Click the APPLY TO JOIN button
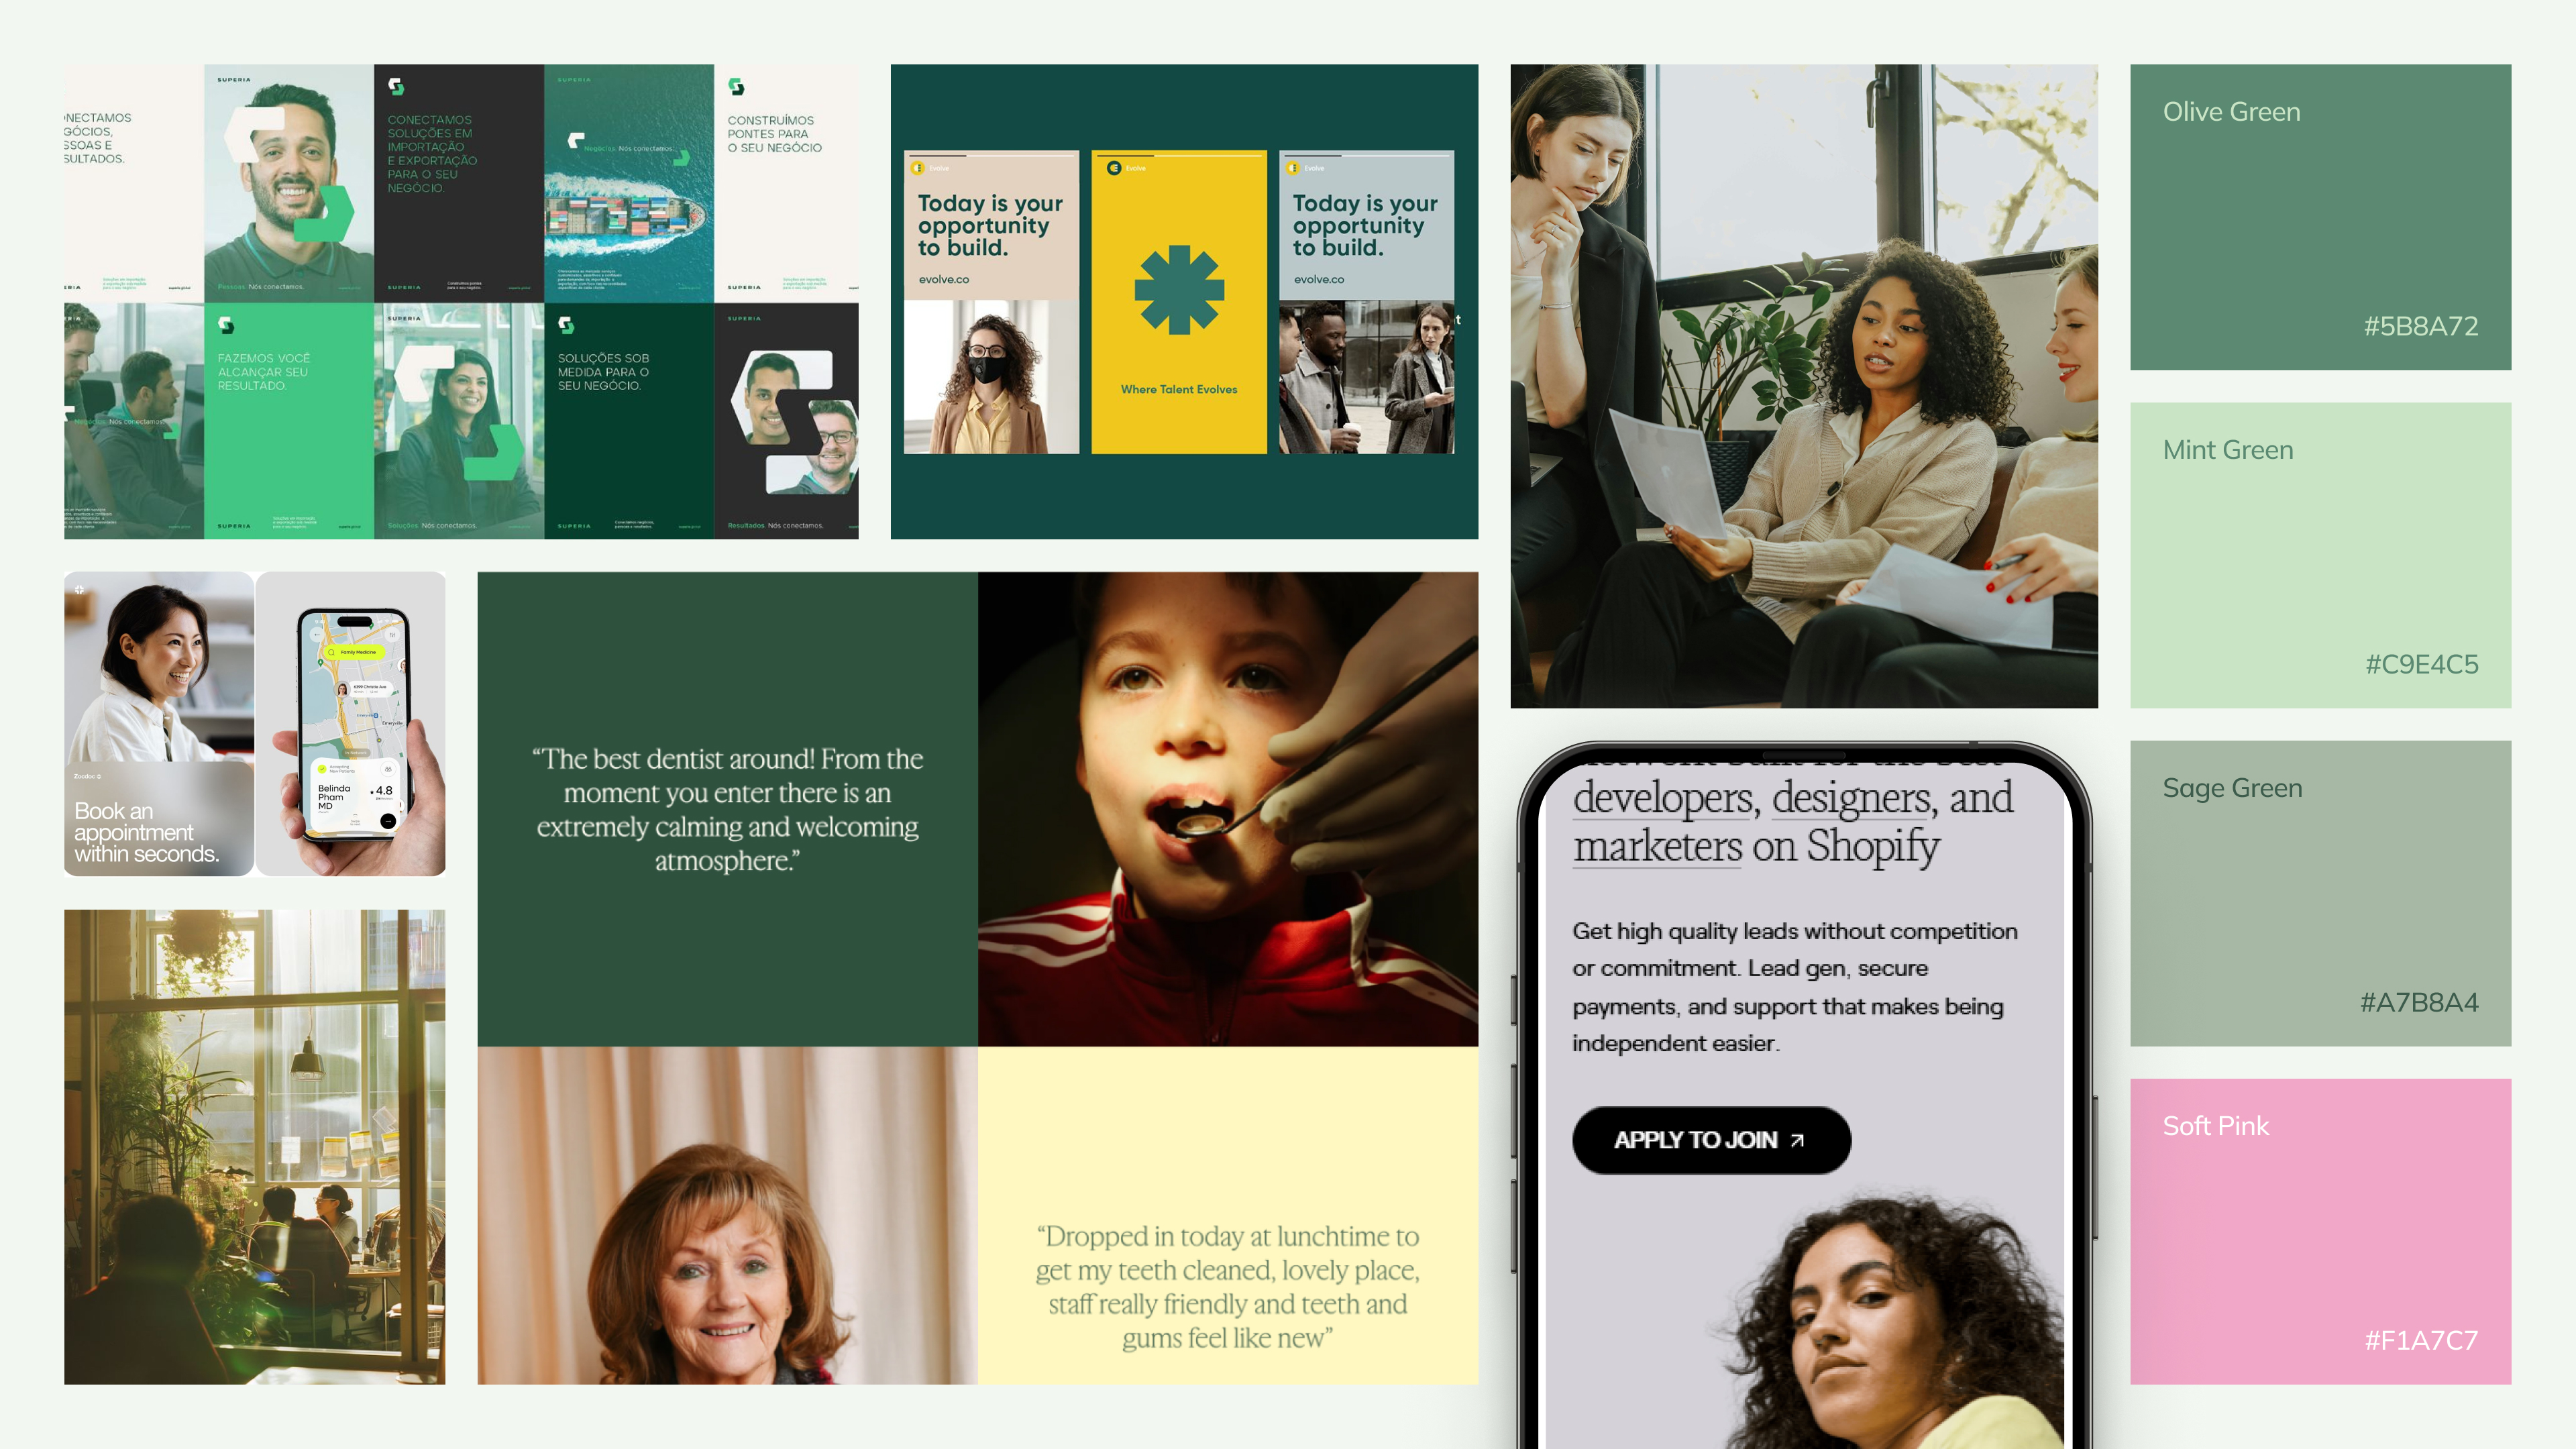Viewport: 2576px width, 1449px height. coord(1711,1140)
